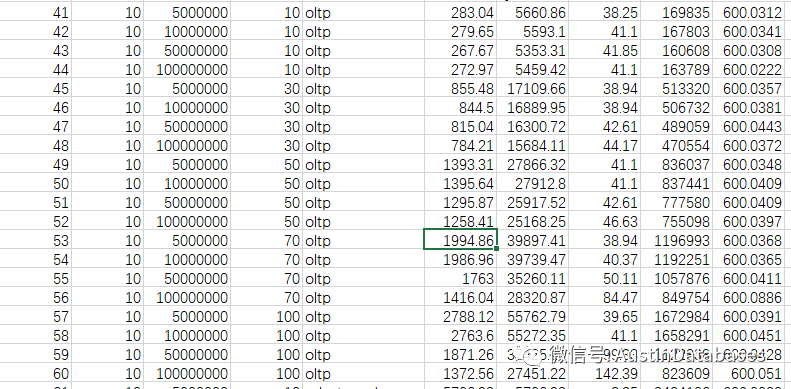Click cell with value 784.21
The image size is (791, 389).
460,145
